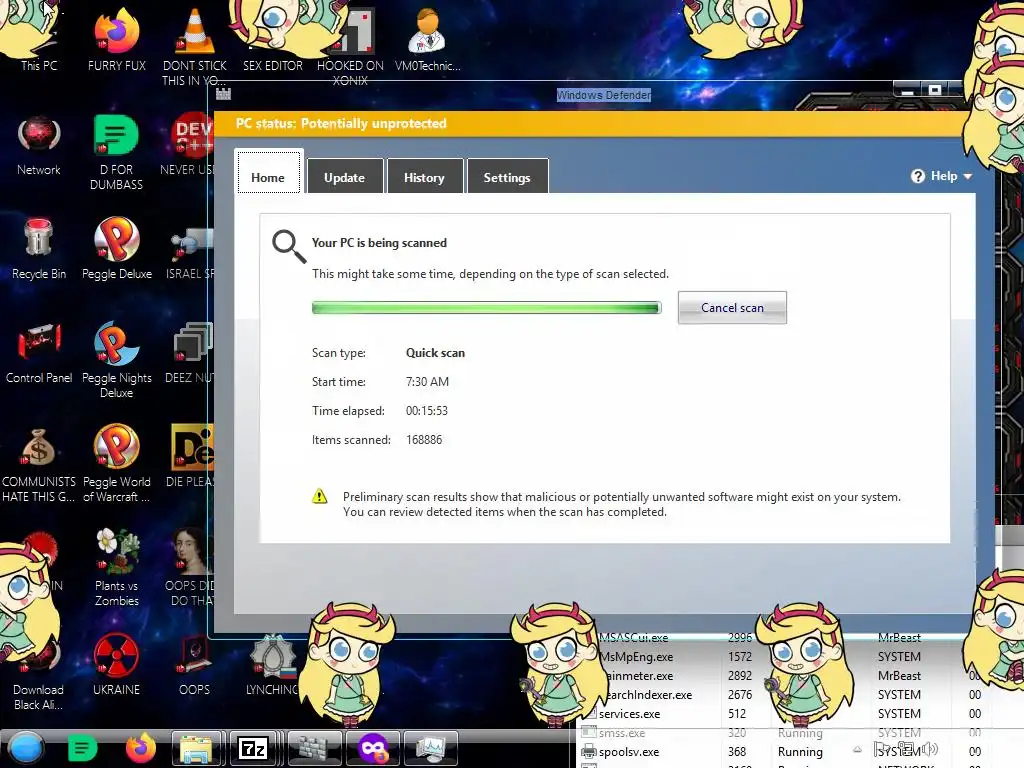The width and height of the screenshot is (1024, 768).
Task: Click PID 2676 in Task Manager
Action: [740, 695]
